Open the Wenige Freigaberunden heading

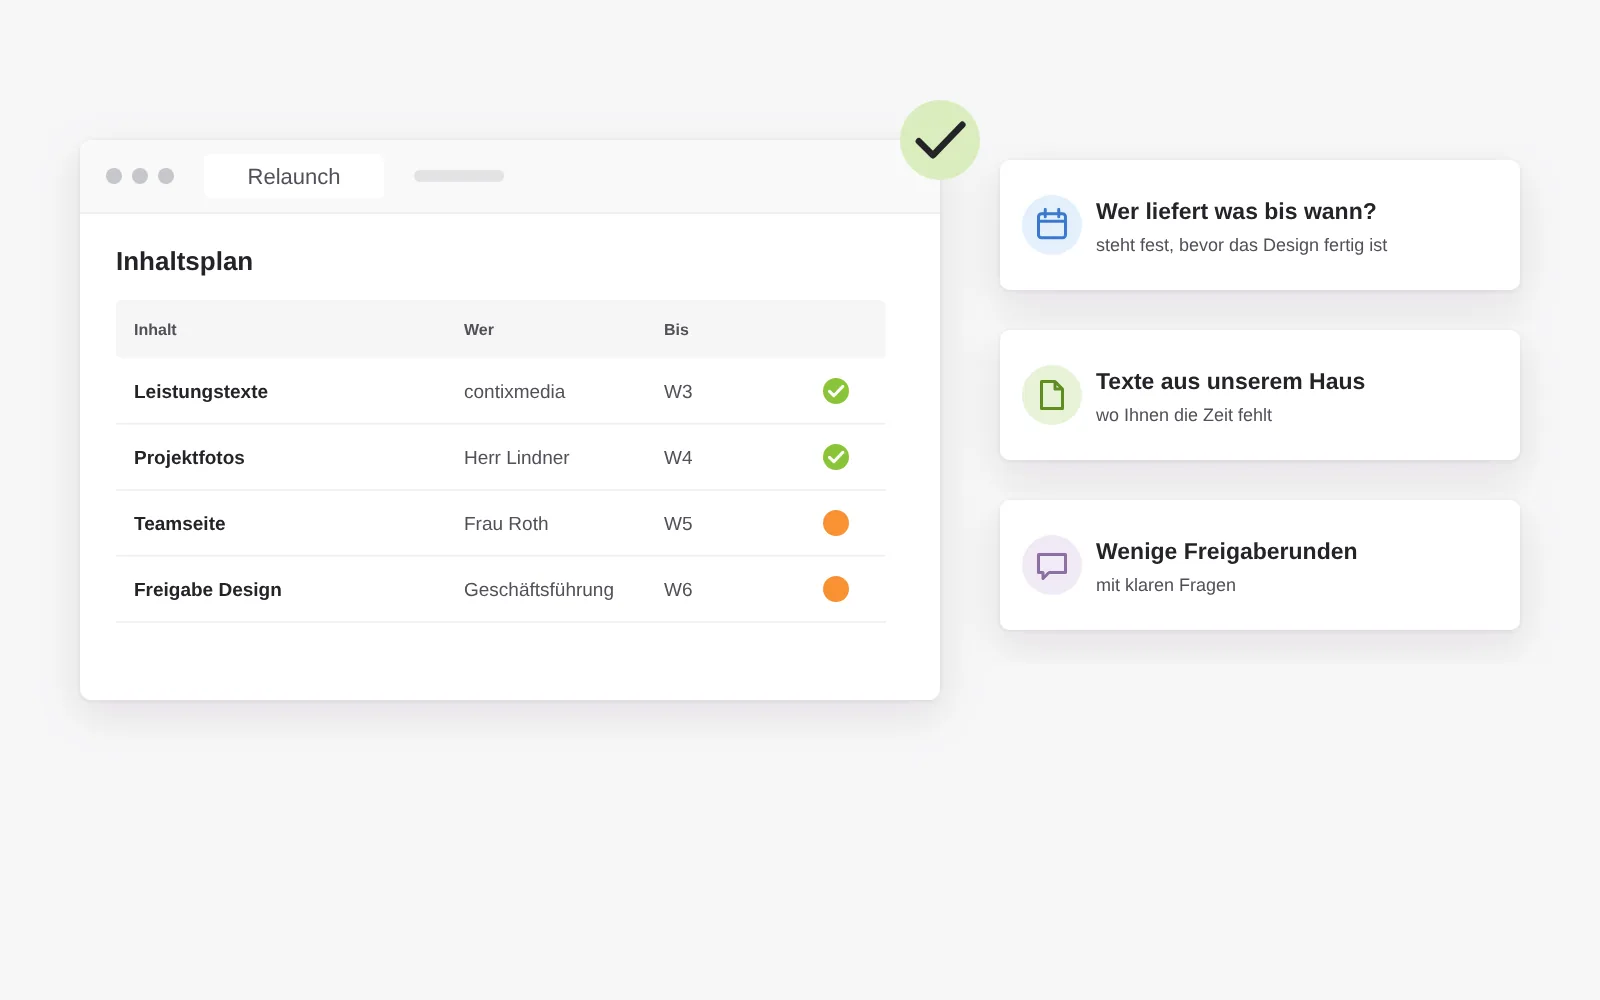(1226, 552)
